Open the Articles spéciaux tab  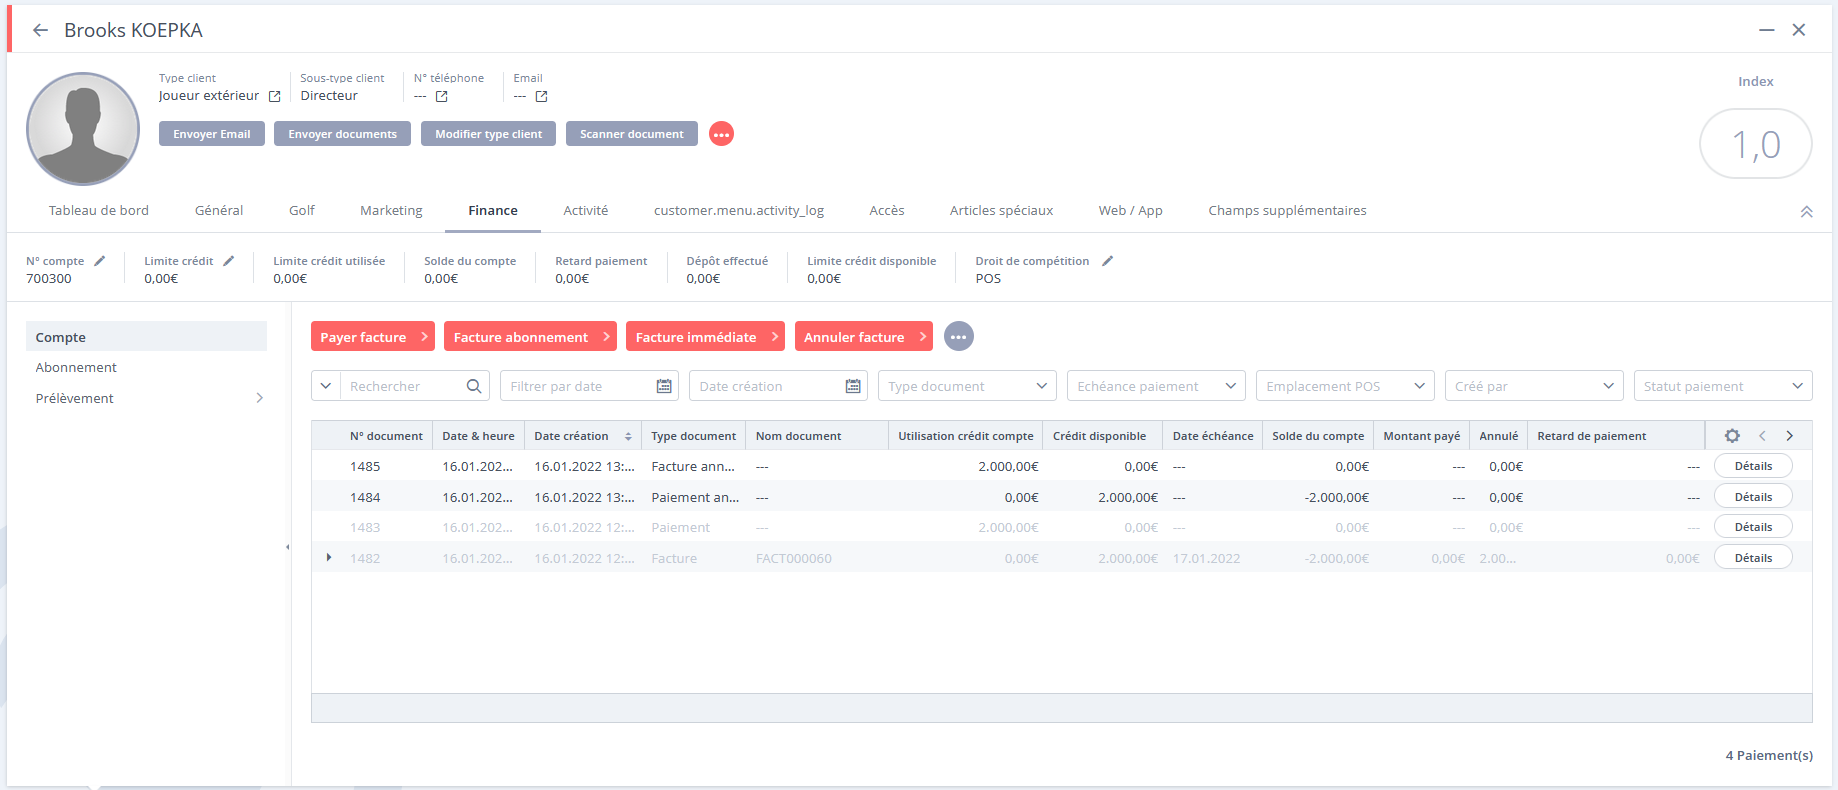tap(1001, 211)
